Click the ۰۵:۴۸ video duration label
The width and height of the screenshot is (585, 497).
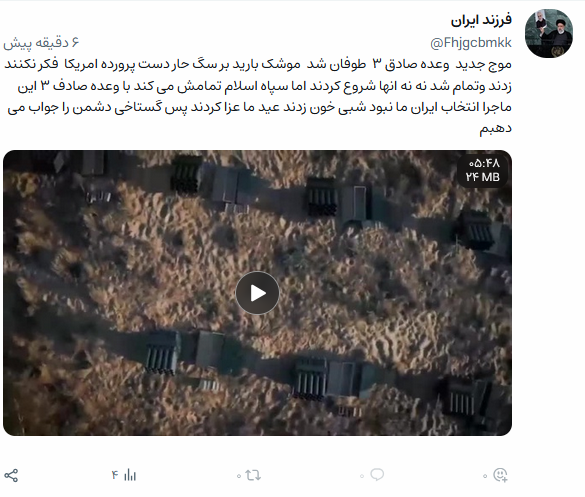click(484, 163)
